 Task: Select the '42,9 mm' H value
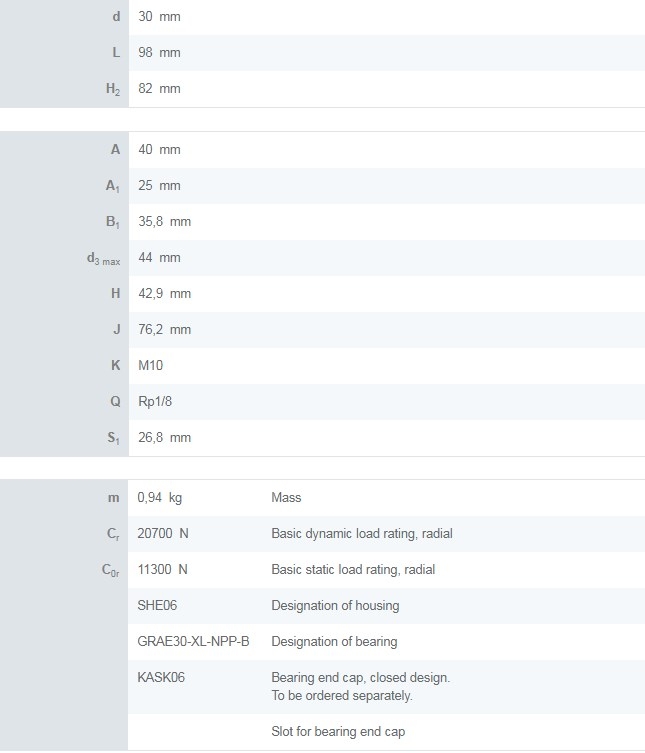165,294
